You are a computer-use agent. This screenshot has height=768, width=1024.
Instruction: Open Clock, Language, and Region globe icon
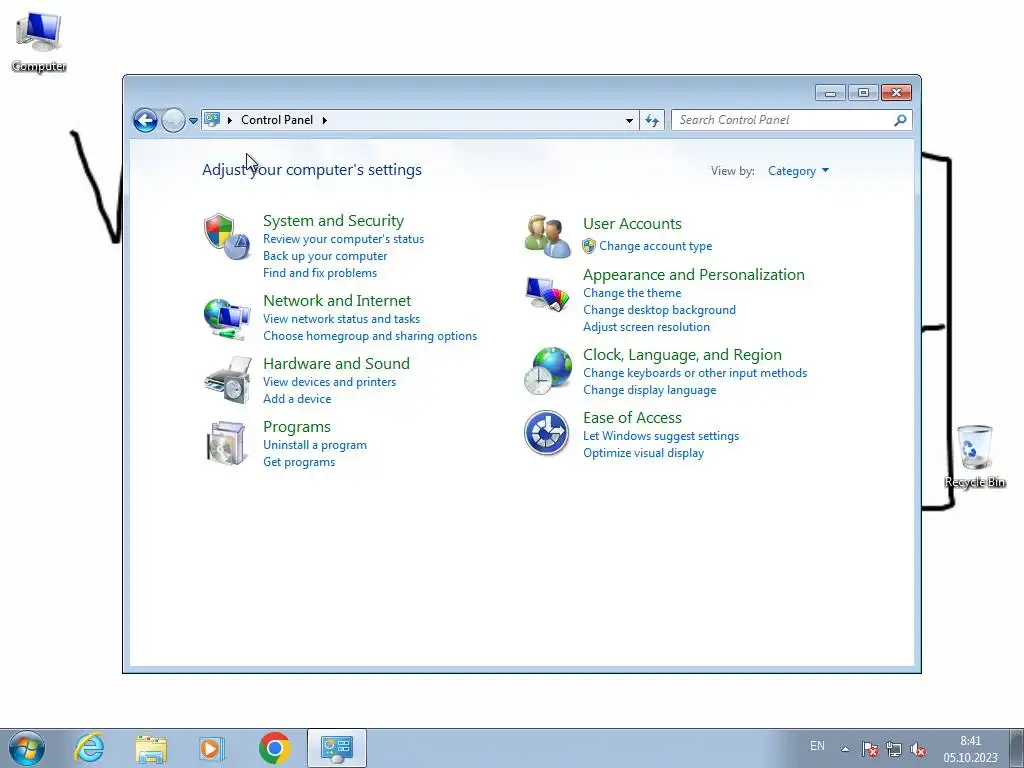[547, 370]
